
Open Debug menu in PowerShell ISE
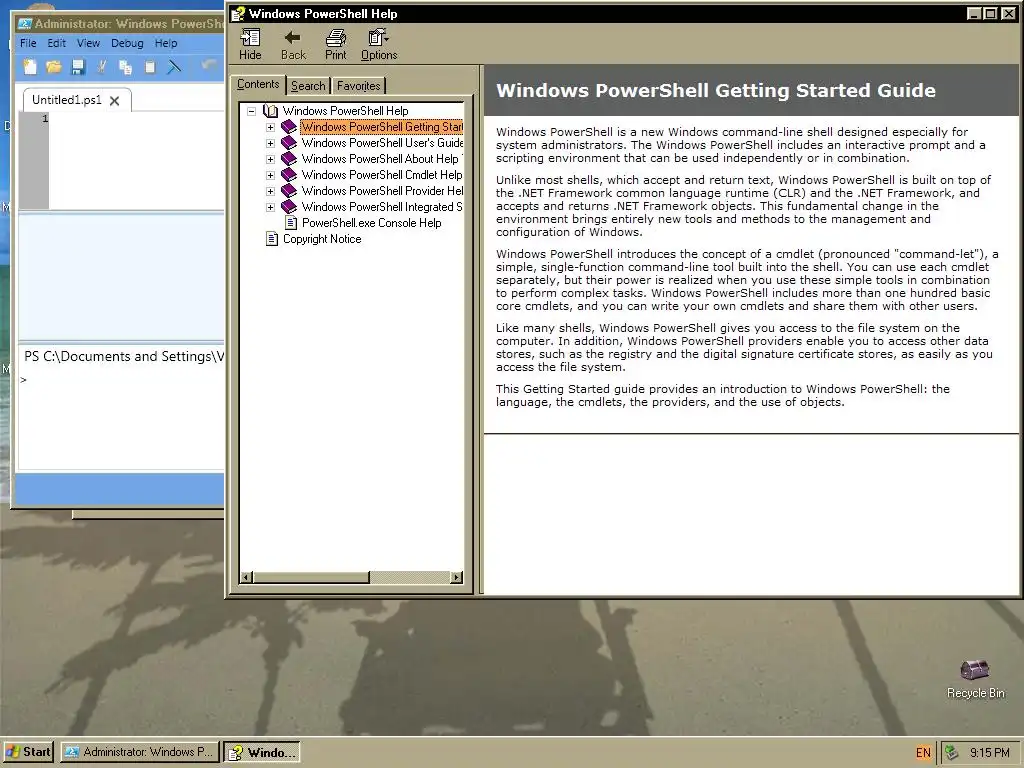(127, 43)
